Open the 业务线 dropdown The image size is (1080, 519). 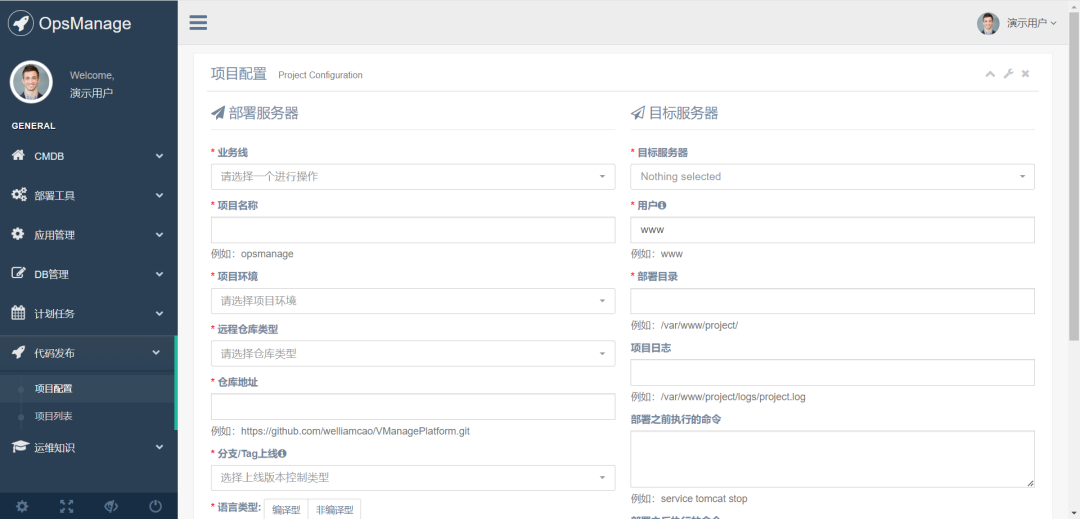pos(413,177)
